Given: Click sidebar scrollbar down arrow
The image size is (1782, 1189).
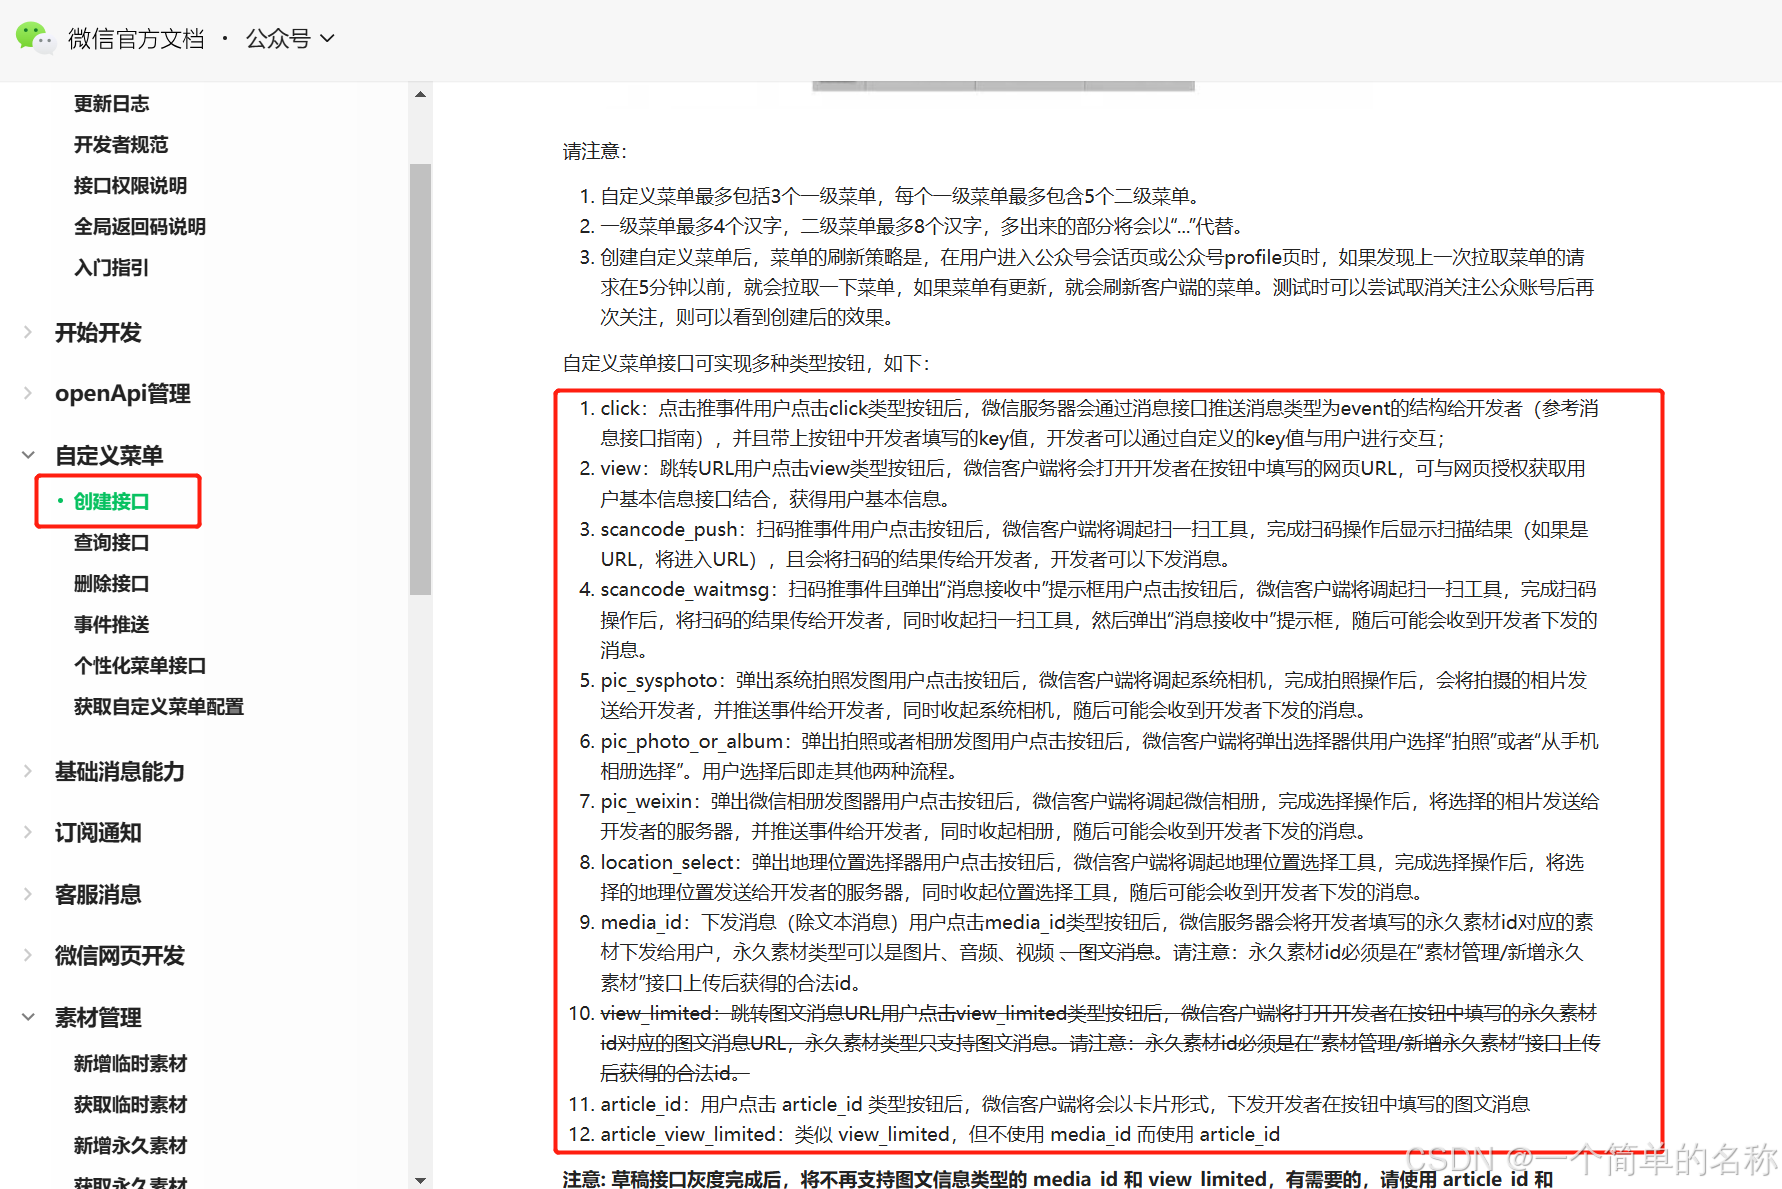Looking at the screenshot, I should pyautogui.click(x=420, y=1180).
